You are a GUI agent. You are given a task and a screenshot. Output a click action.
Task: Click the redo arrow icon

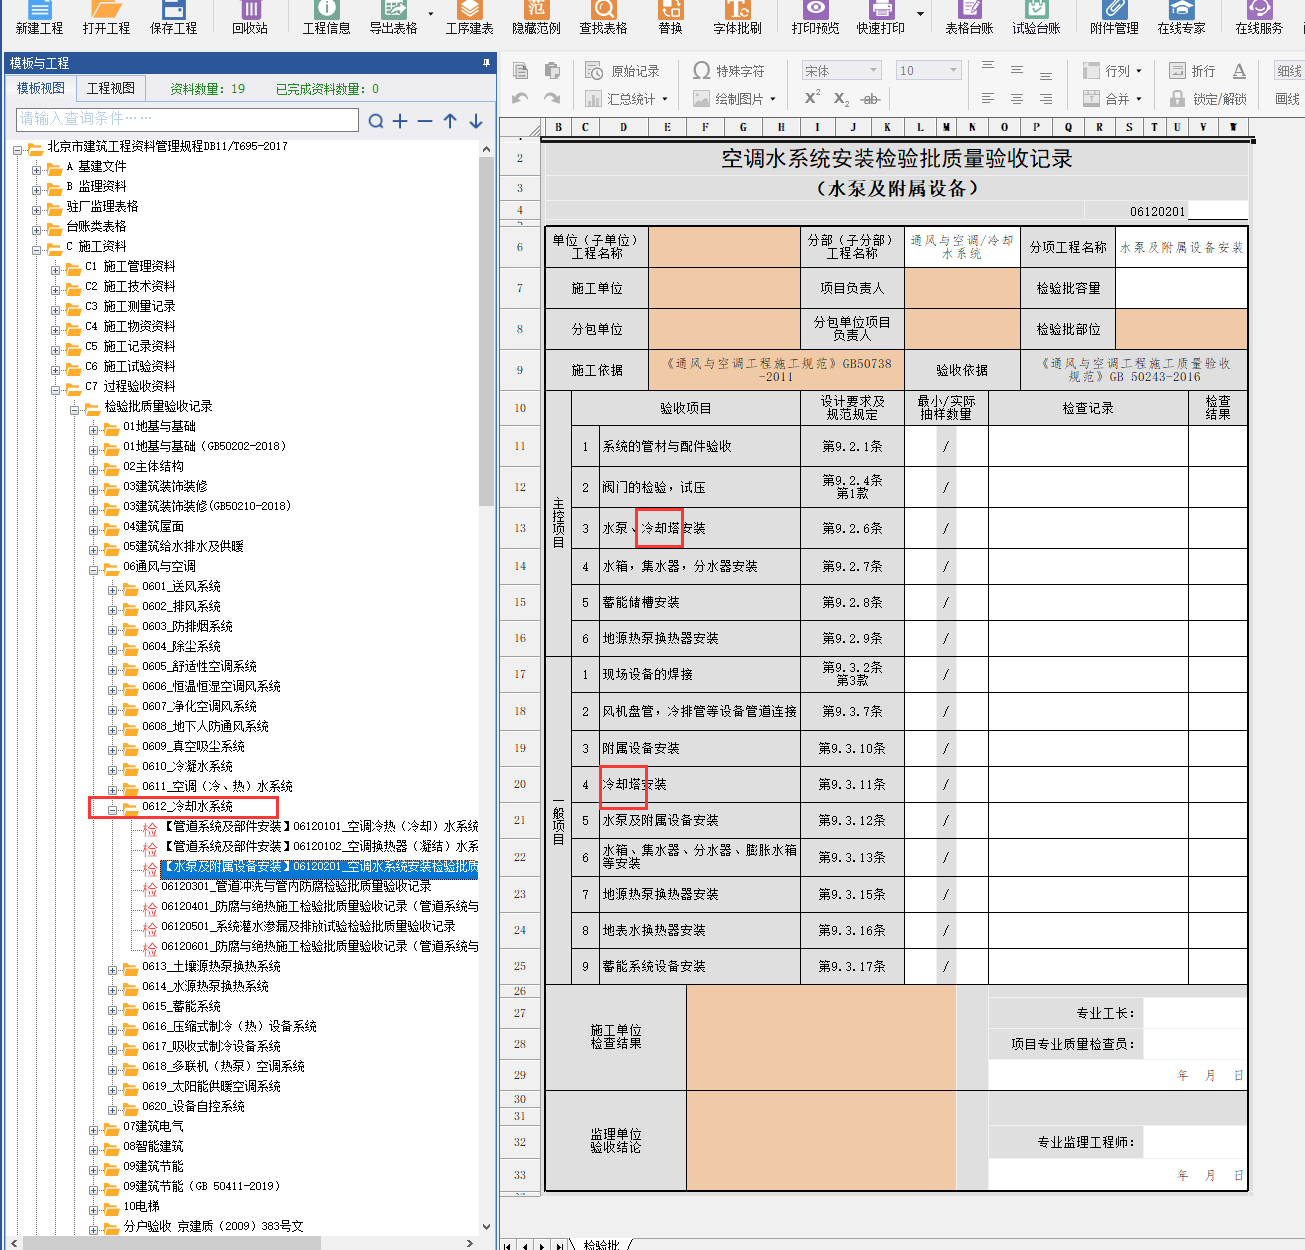[552, 98]
